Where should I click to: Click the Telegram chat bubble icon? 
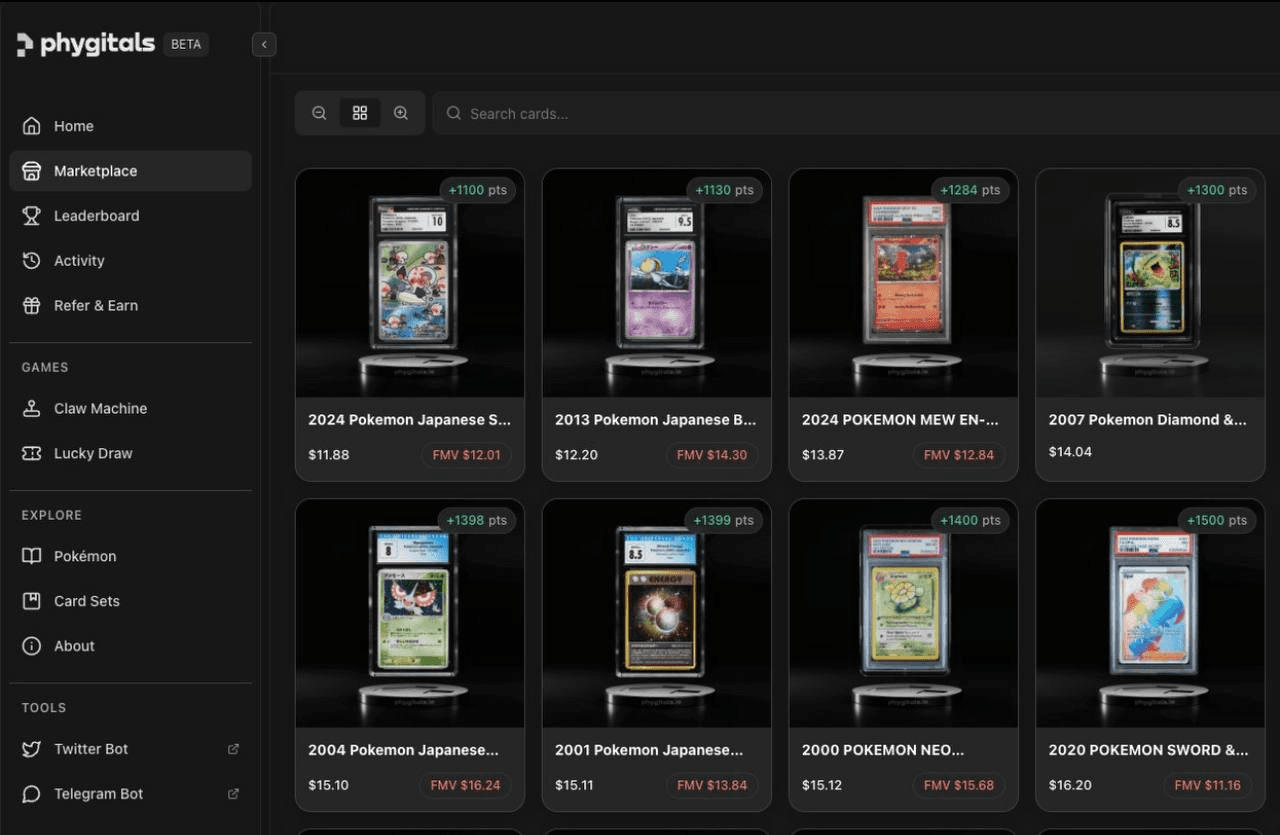click(32, 794)
